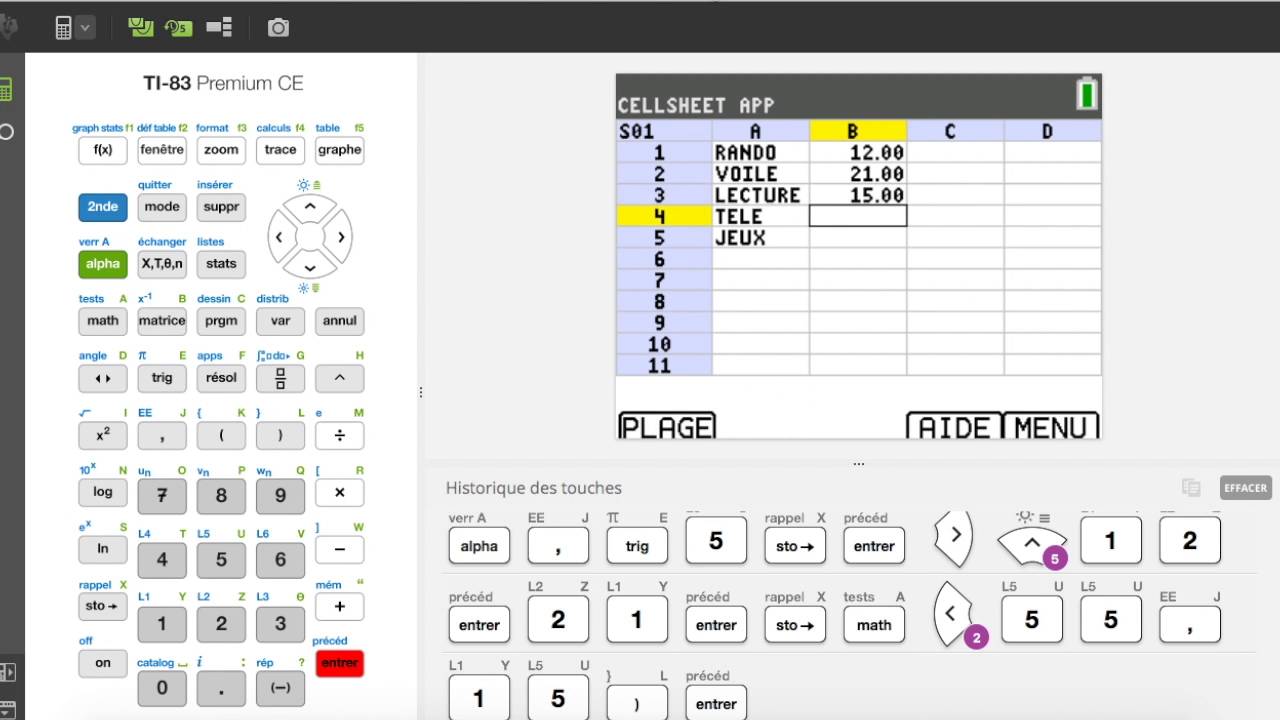The height and width of the screenshot is (720, 1280).
Task: Click the zoom key on keypad
Action: 221,150
